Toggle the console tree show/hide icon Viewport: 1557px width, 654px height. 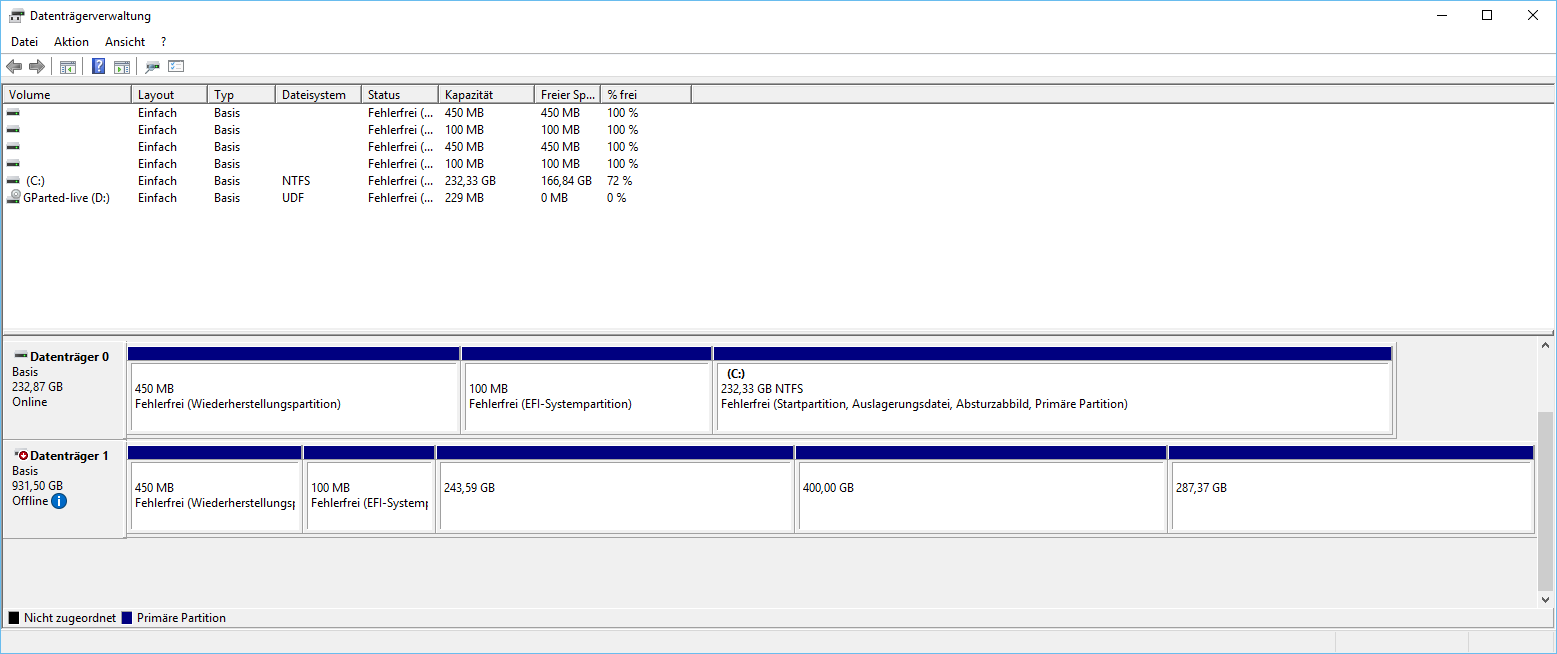coord(68,67)
